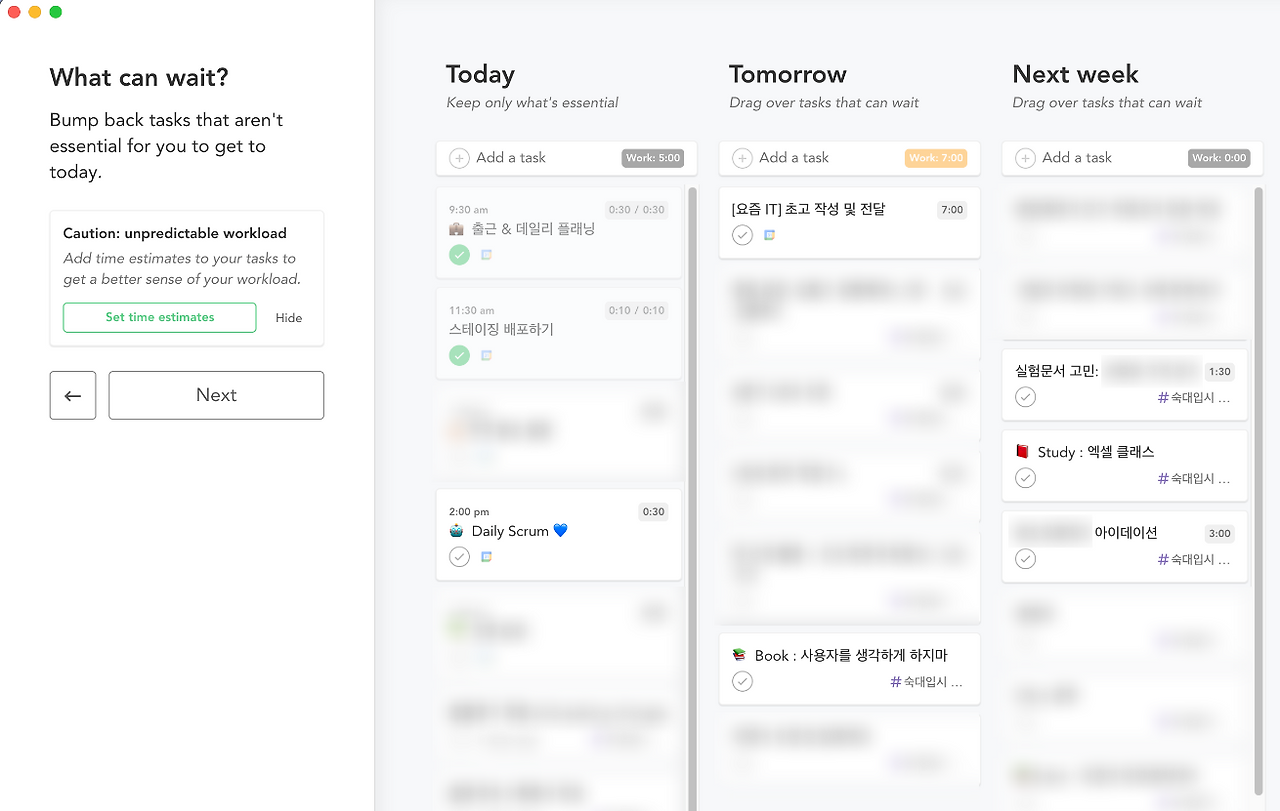
Task: Click the 0:30 time estimate on Daily Scrum
Action: (653, 512)
